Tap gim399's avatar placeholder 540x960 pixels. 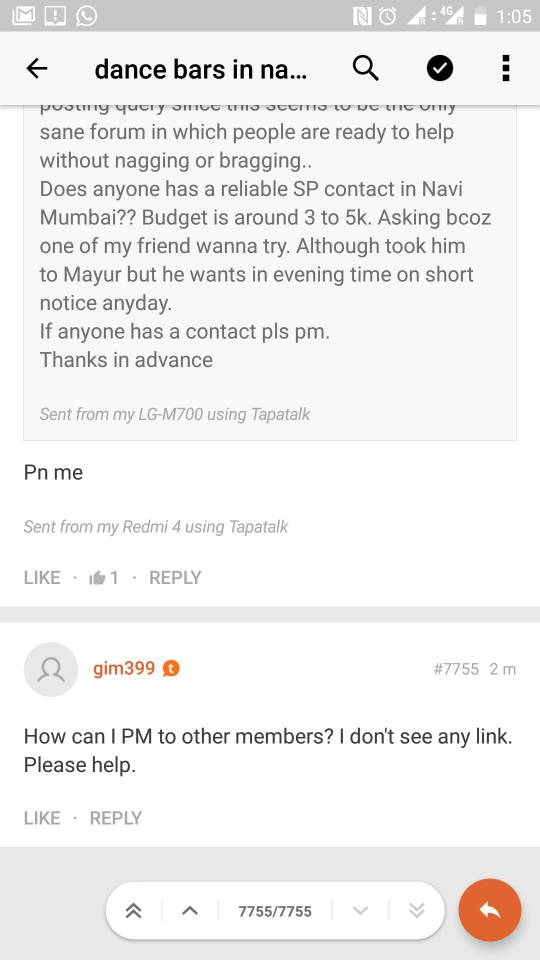[x=51, y=669]
